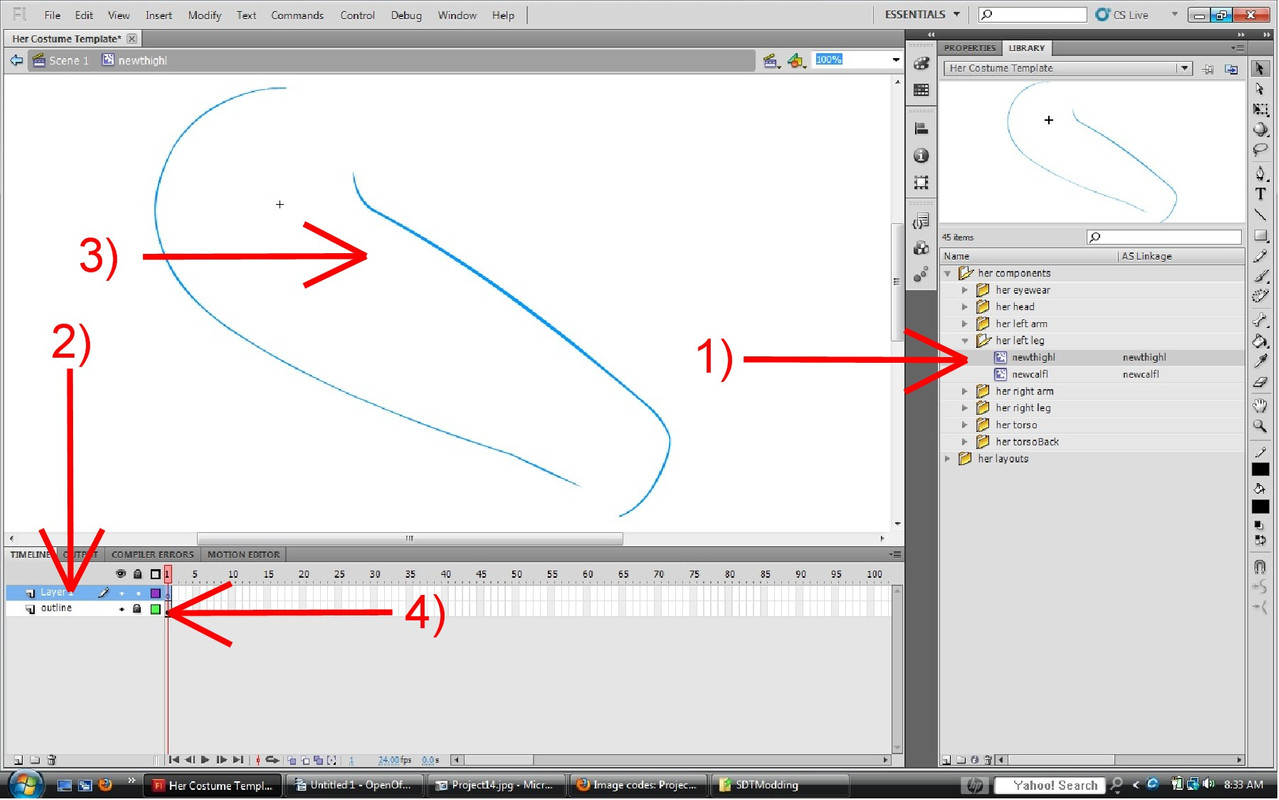Choose the Paint Bucket tool
This screenshot has width=1279, height=800.
(1260, 340)
